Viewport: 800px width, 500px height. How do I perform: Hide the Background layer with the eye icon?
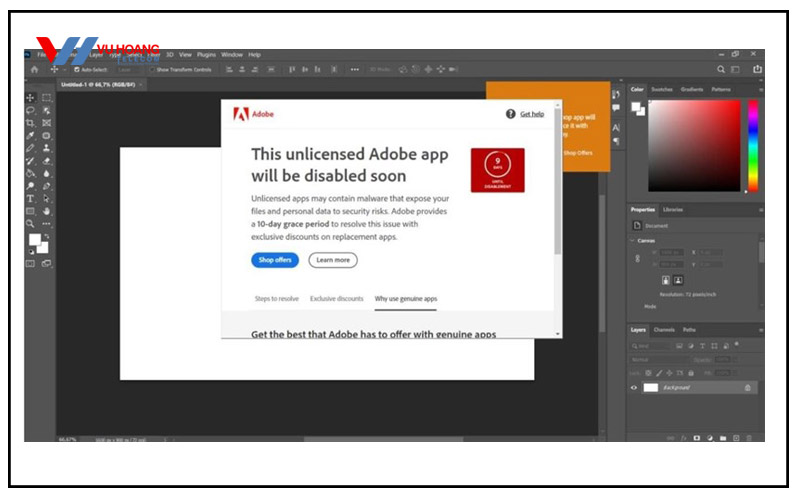click(634, 388)
